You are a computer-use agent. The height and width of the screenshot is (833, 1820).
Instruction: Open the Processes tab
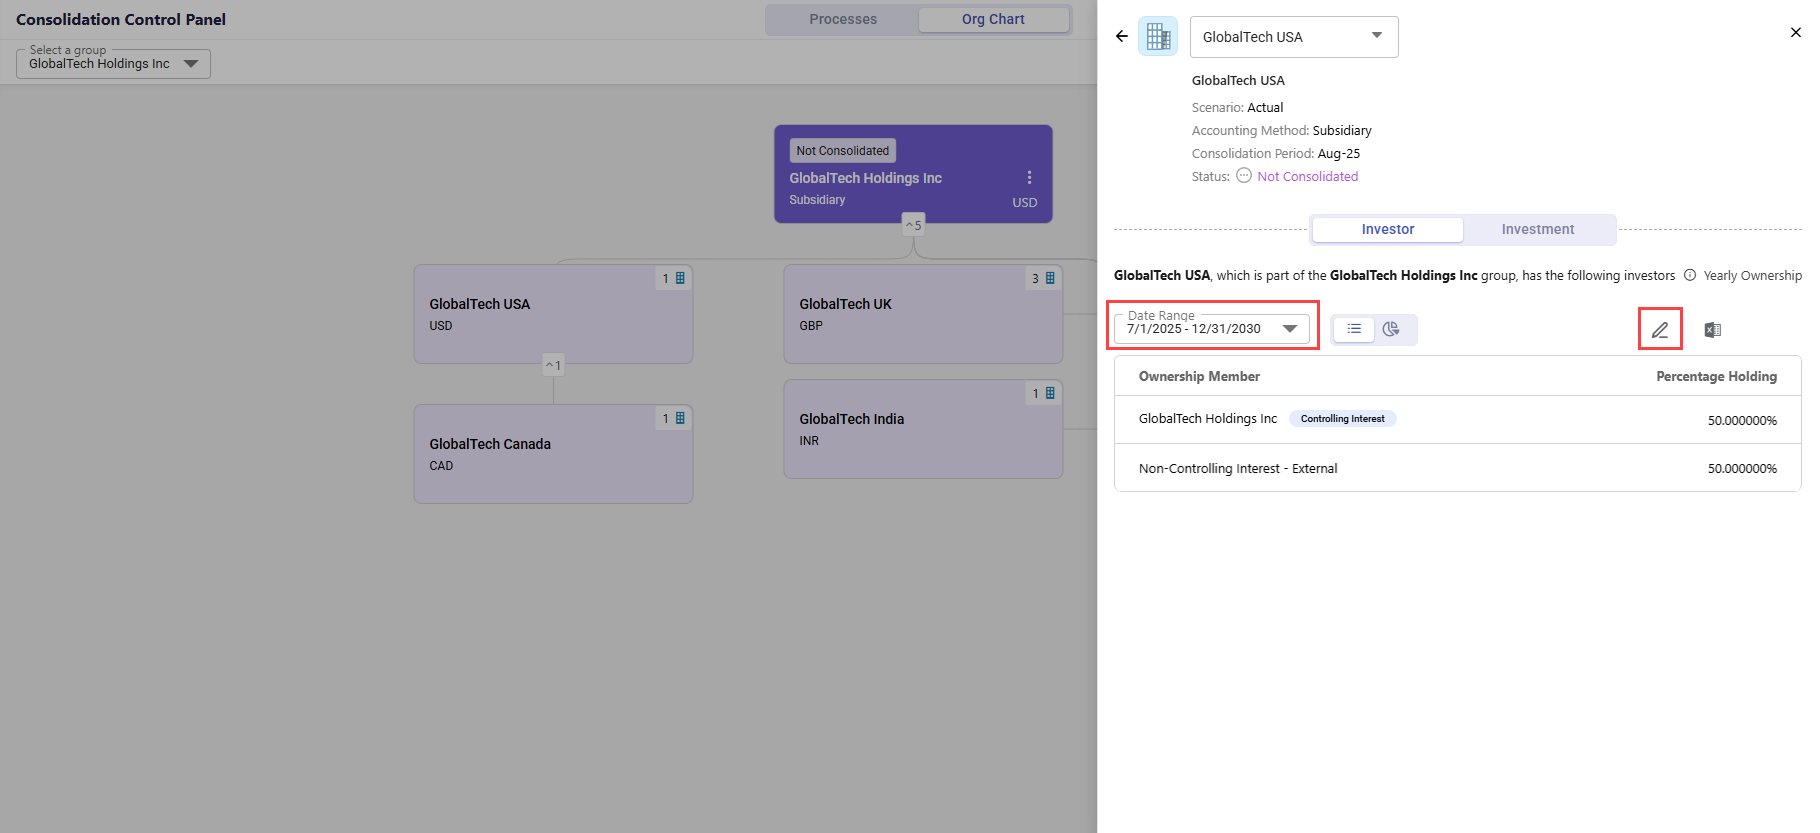pyautogui.click(x=842, y=19)
